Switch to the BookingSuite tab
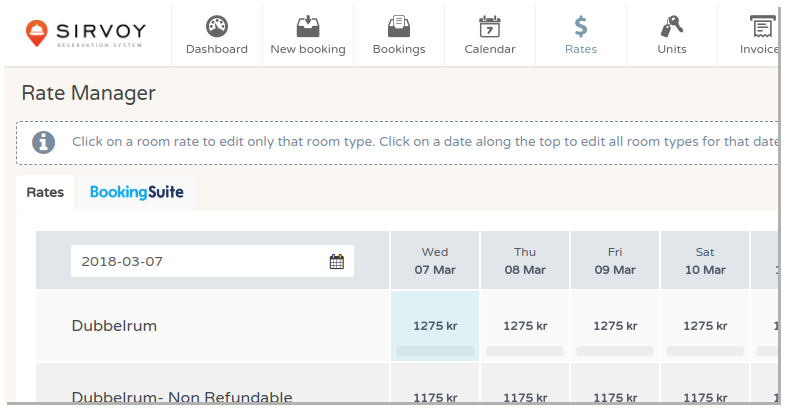This screenshot has width=790, height=417. [137, 192]
